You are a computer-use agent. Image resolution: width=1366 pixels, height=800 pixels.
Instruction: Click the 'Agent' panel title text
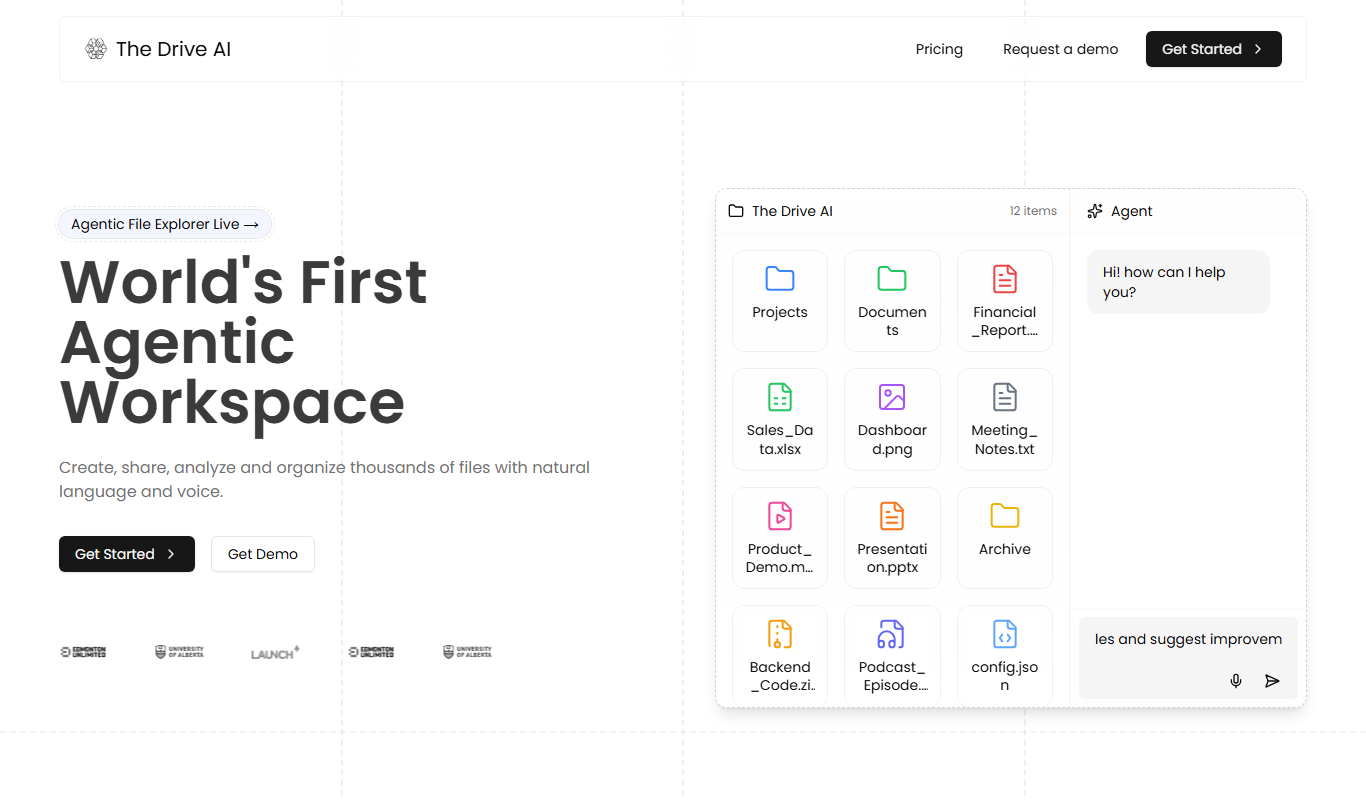1131,211
